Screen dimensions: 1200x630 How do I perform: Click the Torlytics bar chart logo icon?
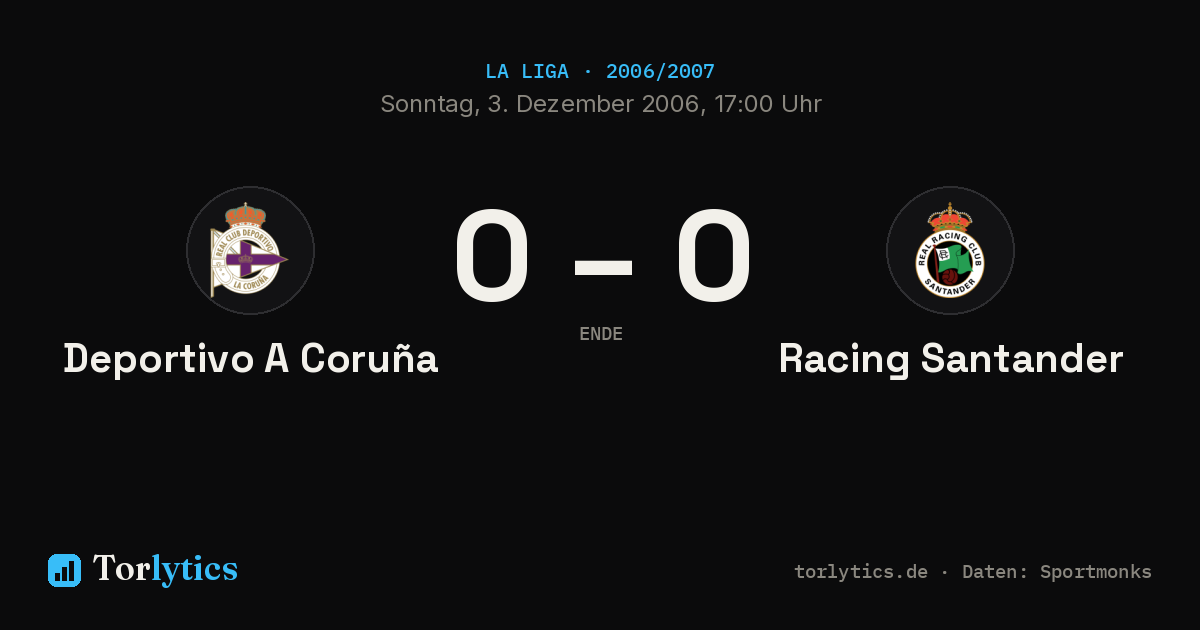(64, 570)
